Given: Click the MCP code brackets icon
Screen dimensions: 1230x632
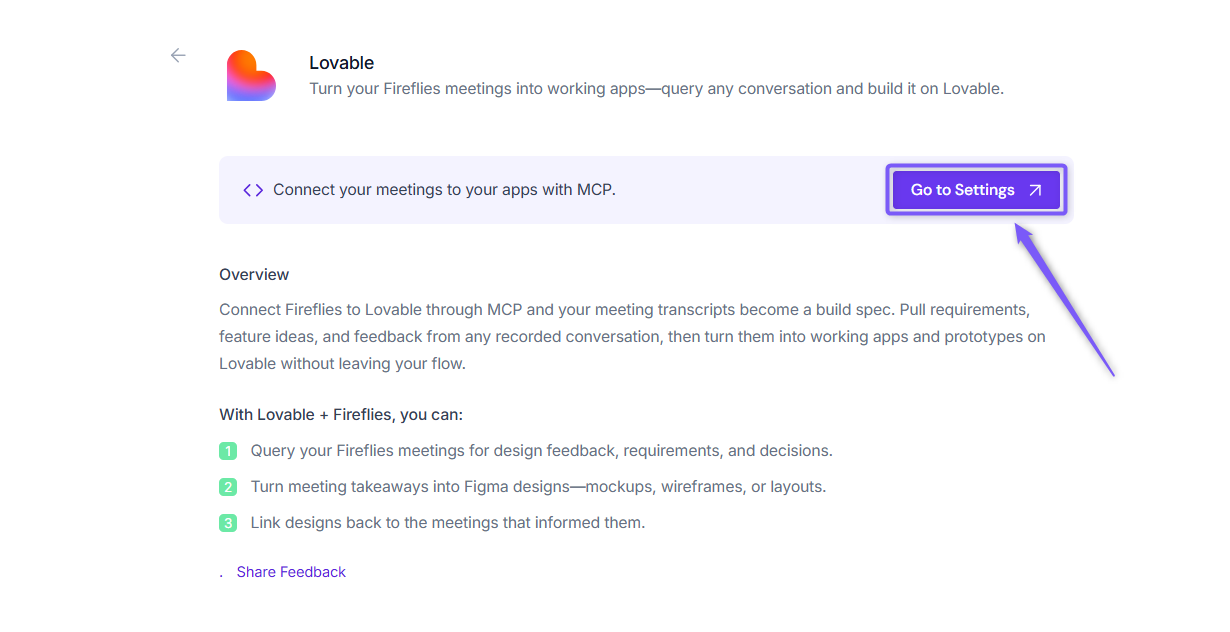Looking at the screenshot, I should click(253, 190).
